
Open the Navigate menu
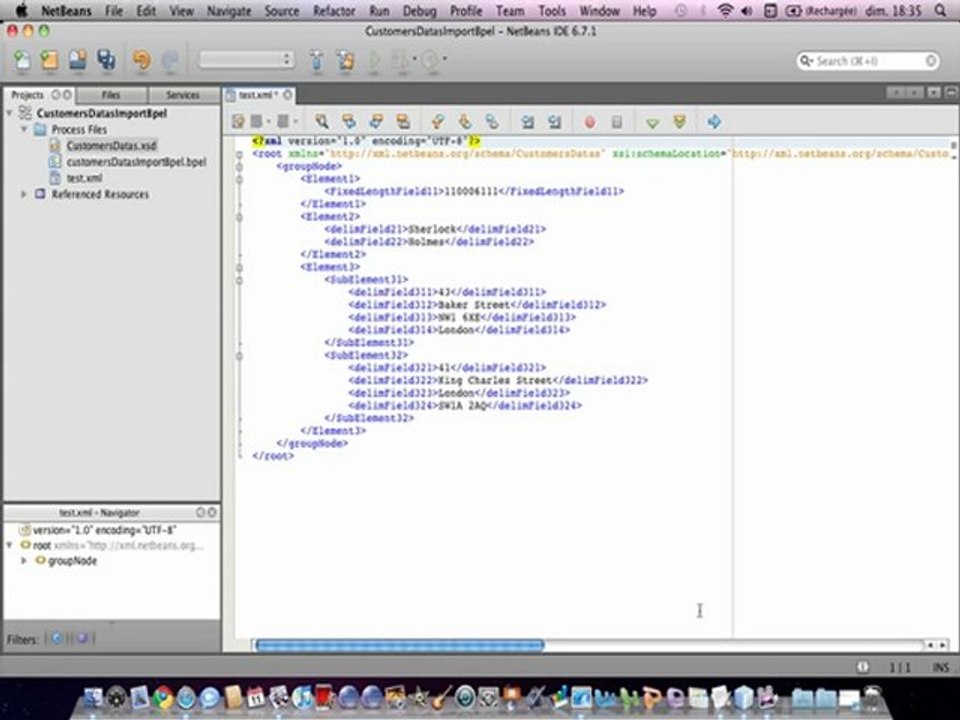229,10
